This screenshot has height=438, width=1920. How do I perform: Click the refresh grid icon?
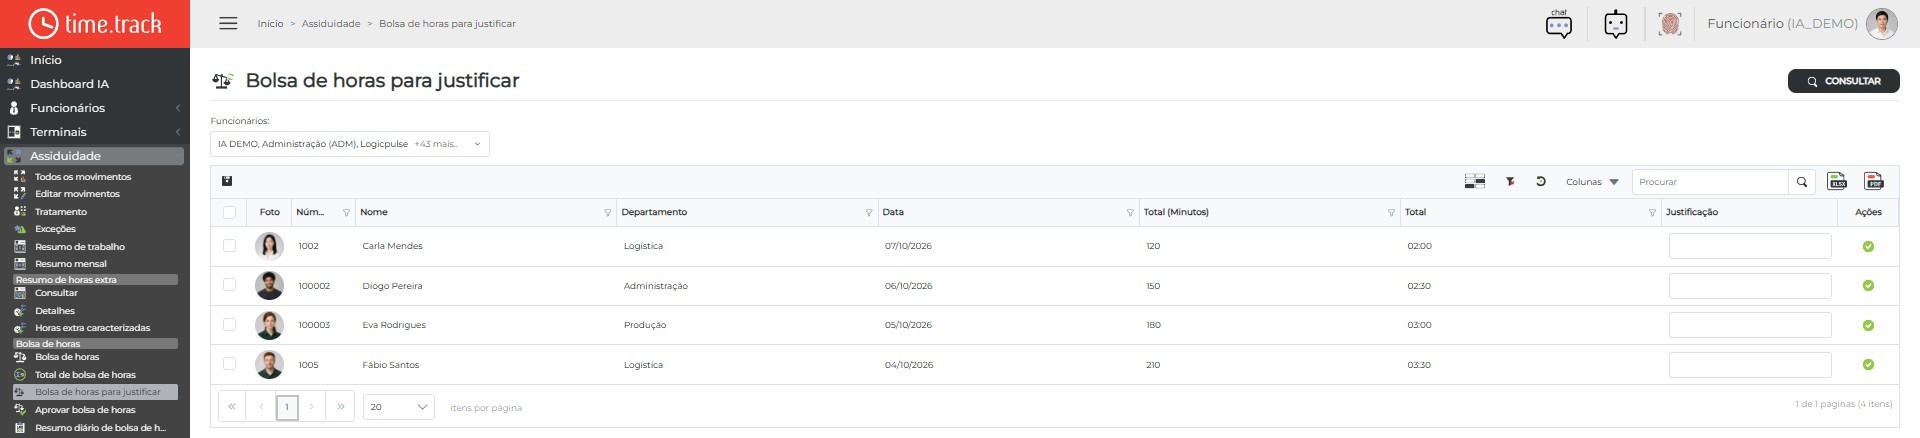[x=1541, y=181]
